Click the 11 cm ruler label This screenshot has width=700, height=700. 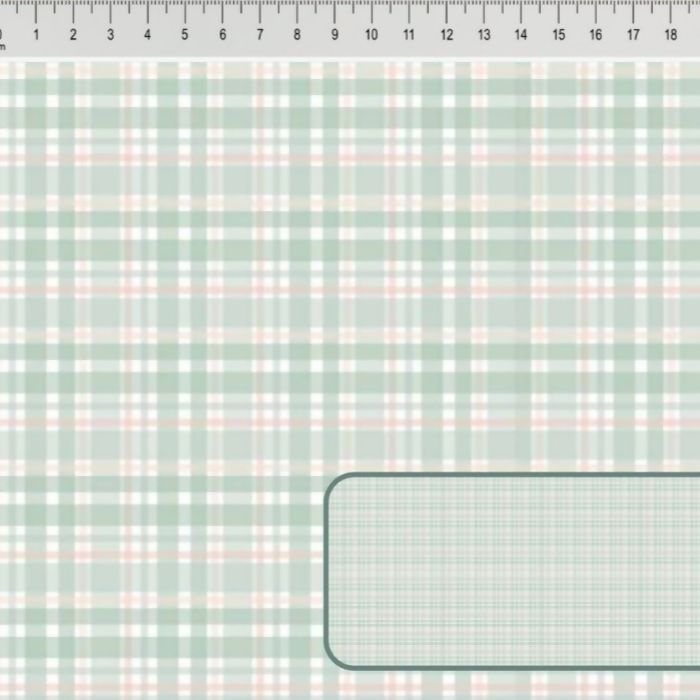409,35
